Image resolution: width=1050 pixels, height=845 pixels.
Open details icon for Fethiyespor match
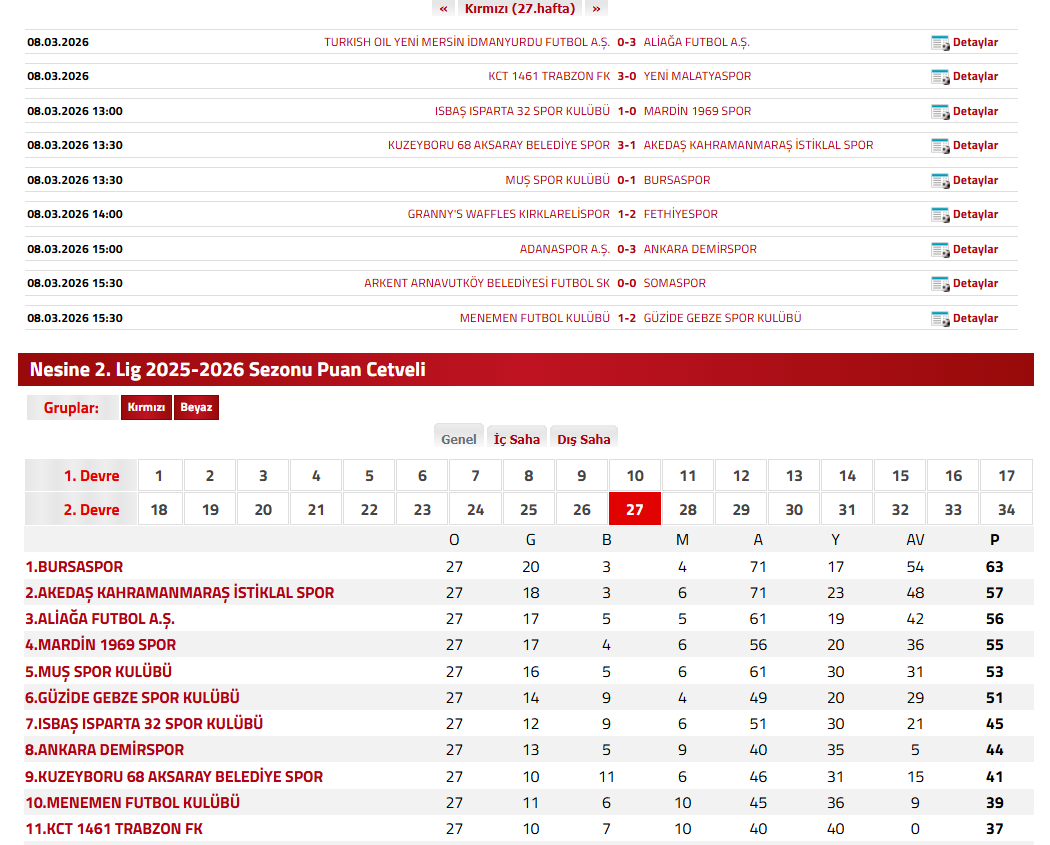click(x=939, y=215)
